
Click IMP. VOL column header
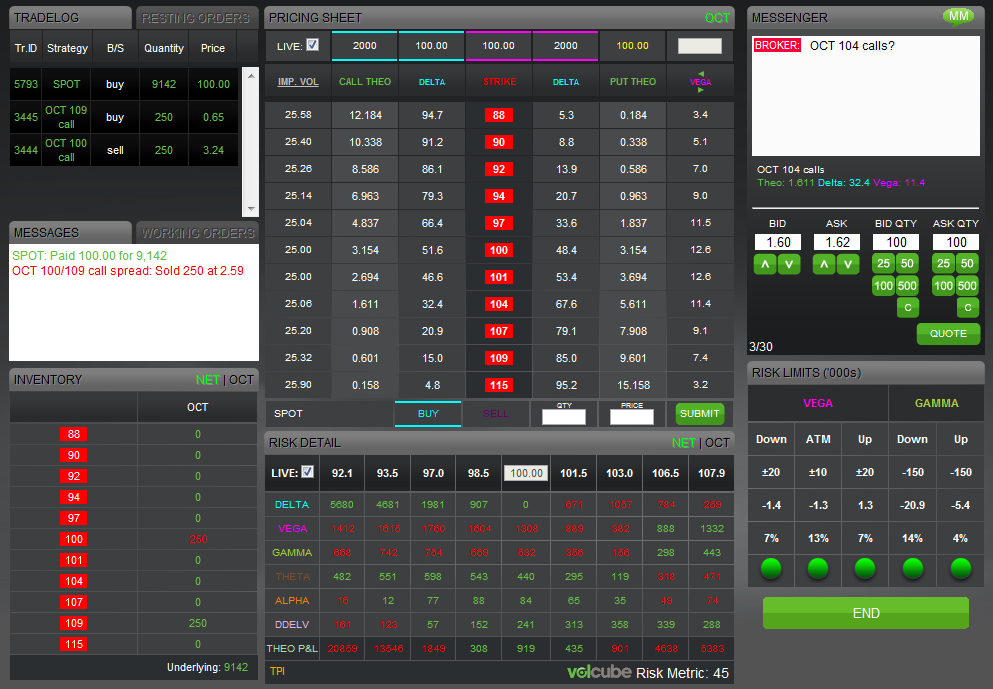coord(298,82)
